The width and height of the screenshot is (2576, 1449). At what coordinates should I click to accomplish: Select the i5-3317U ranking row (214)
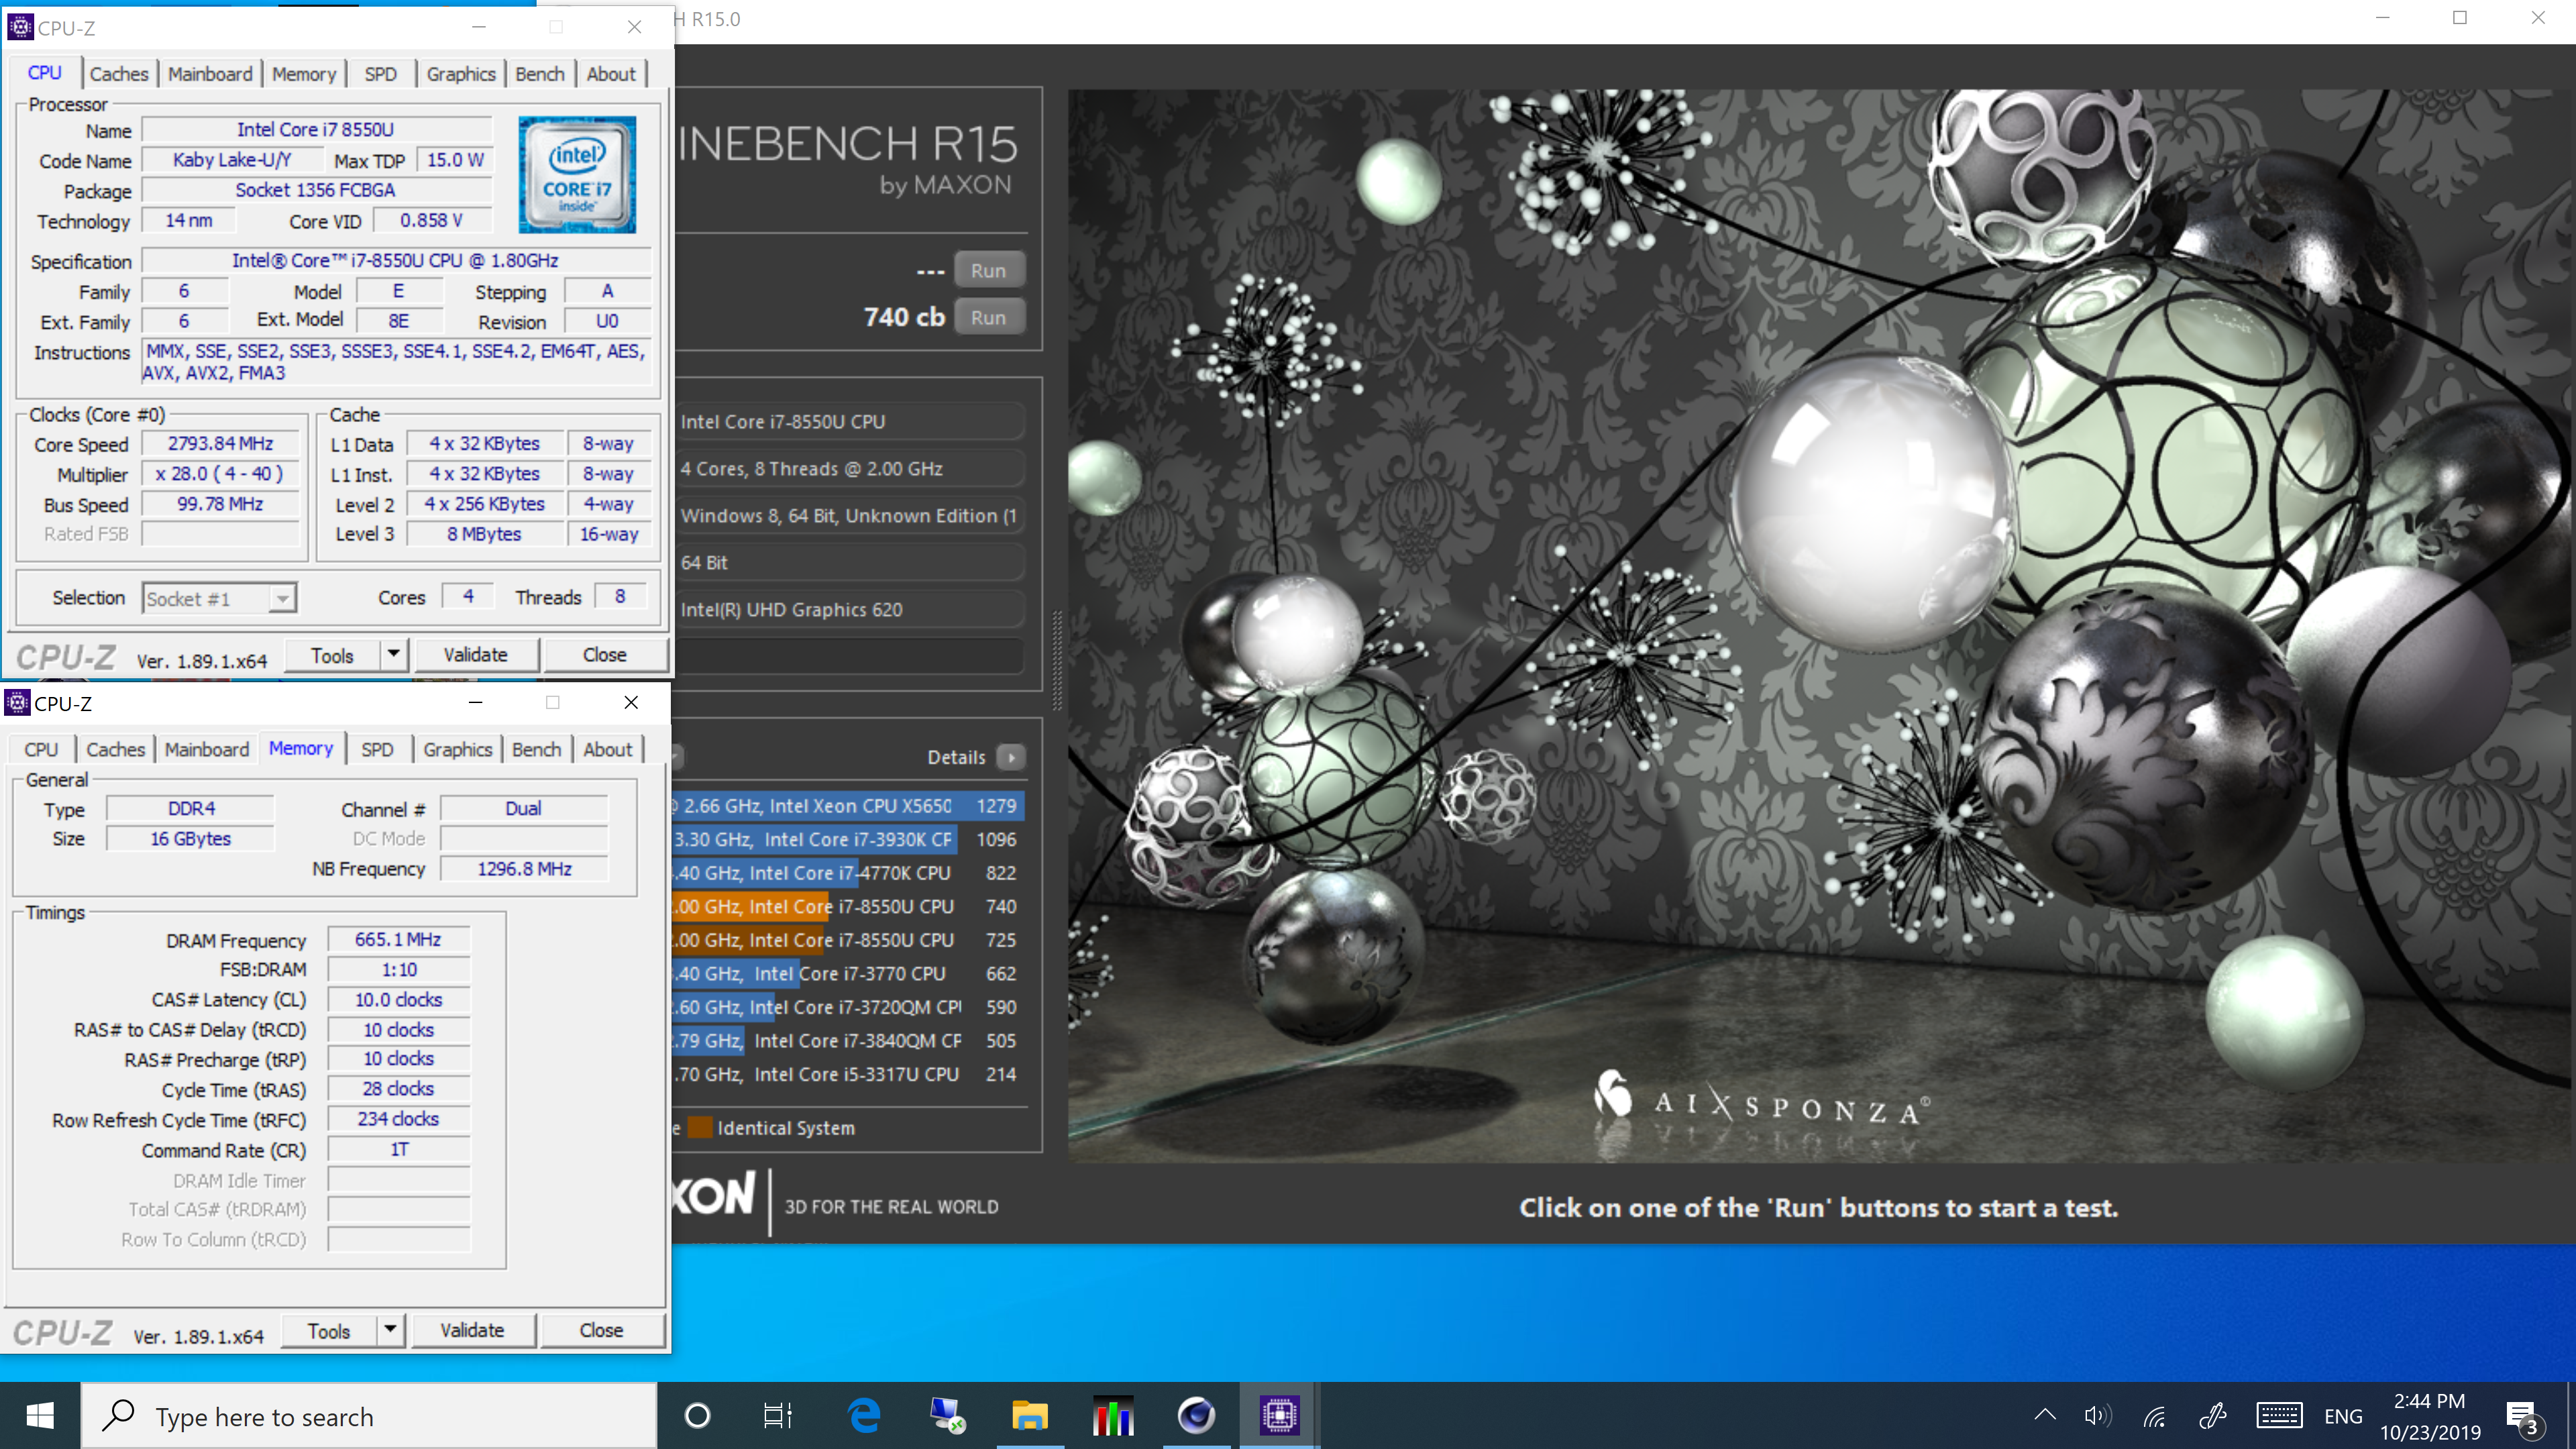click(848, 1074)
